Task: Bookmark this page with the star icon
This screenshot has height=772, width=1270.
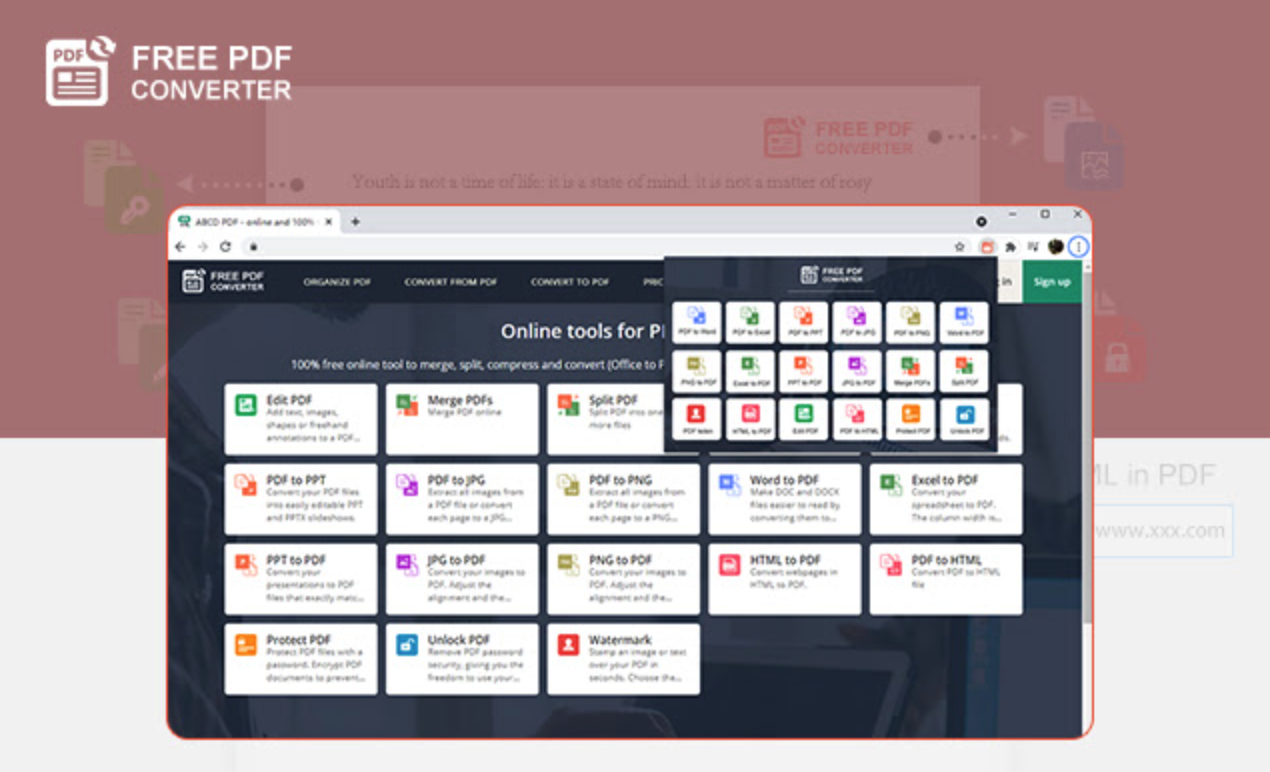Action: point(960,246)
